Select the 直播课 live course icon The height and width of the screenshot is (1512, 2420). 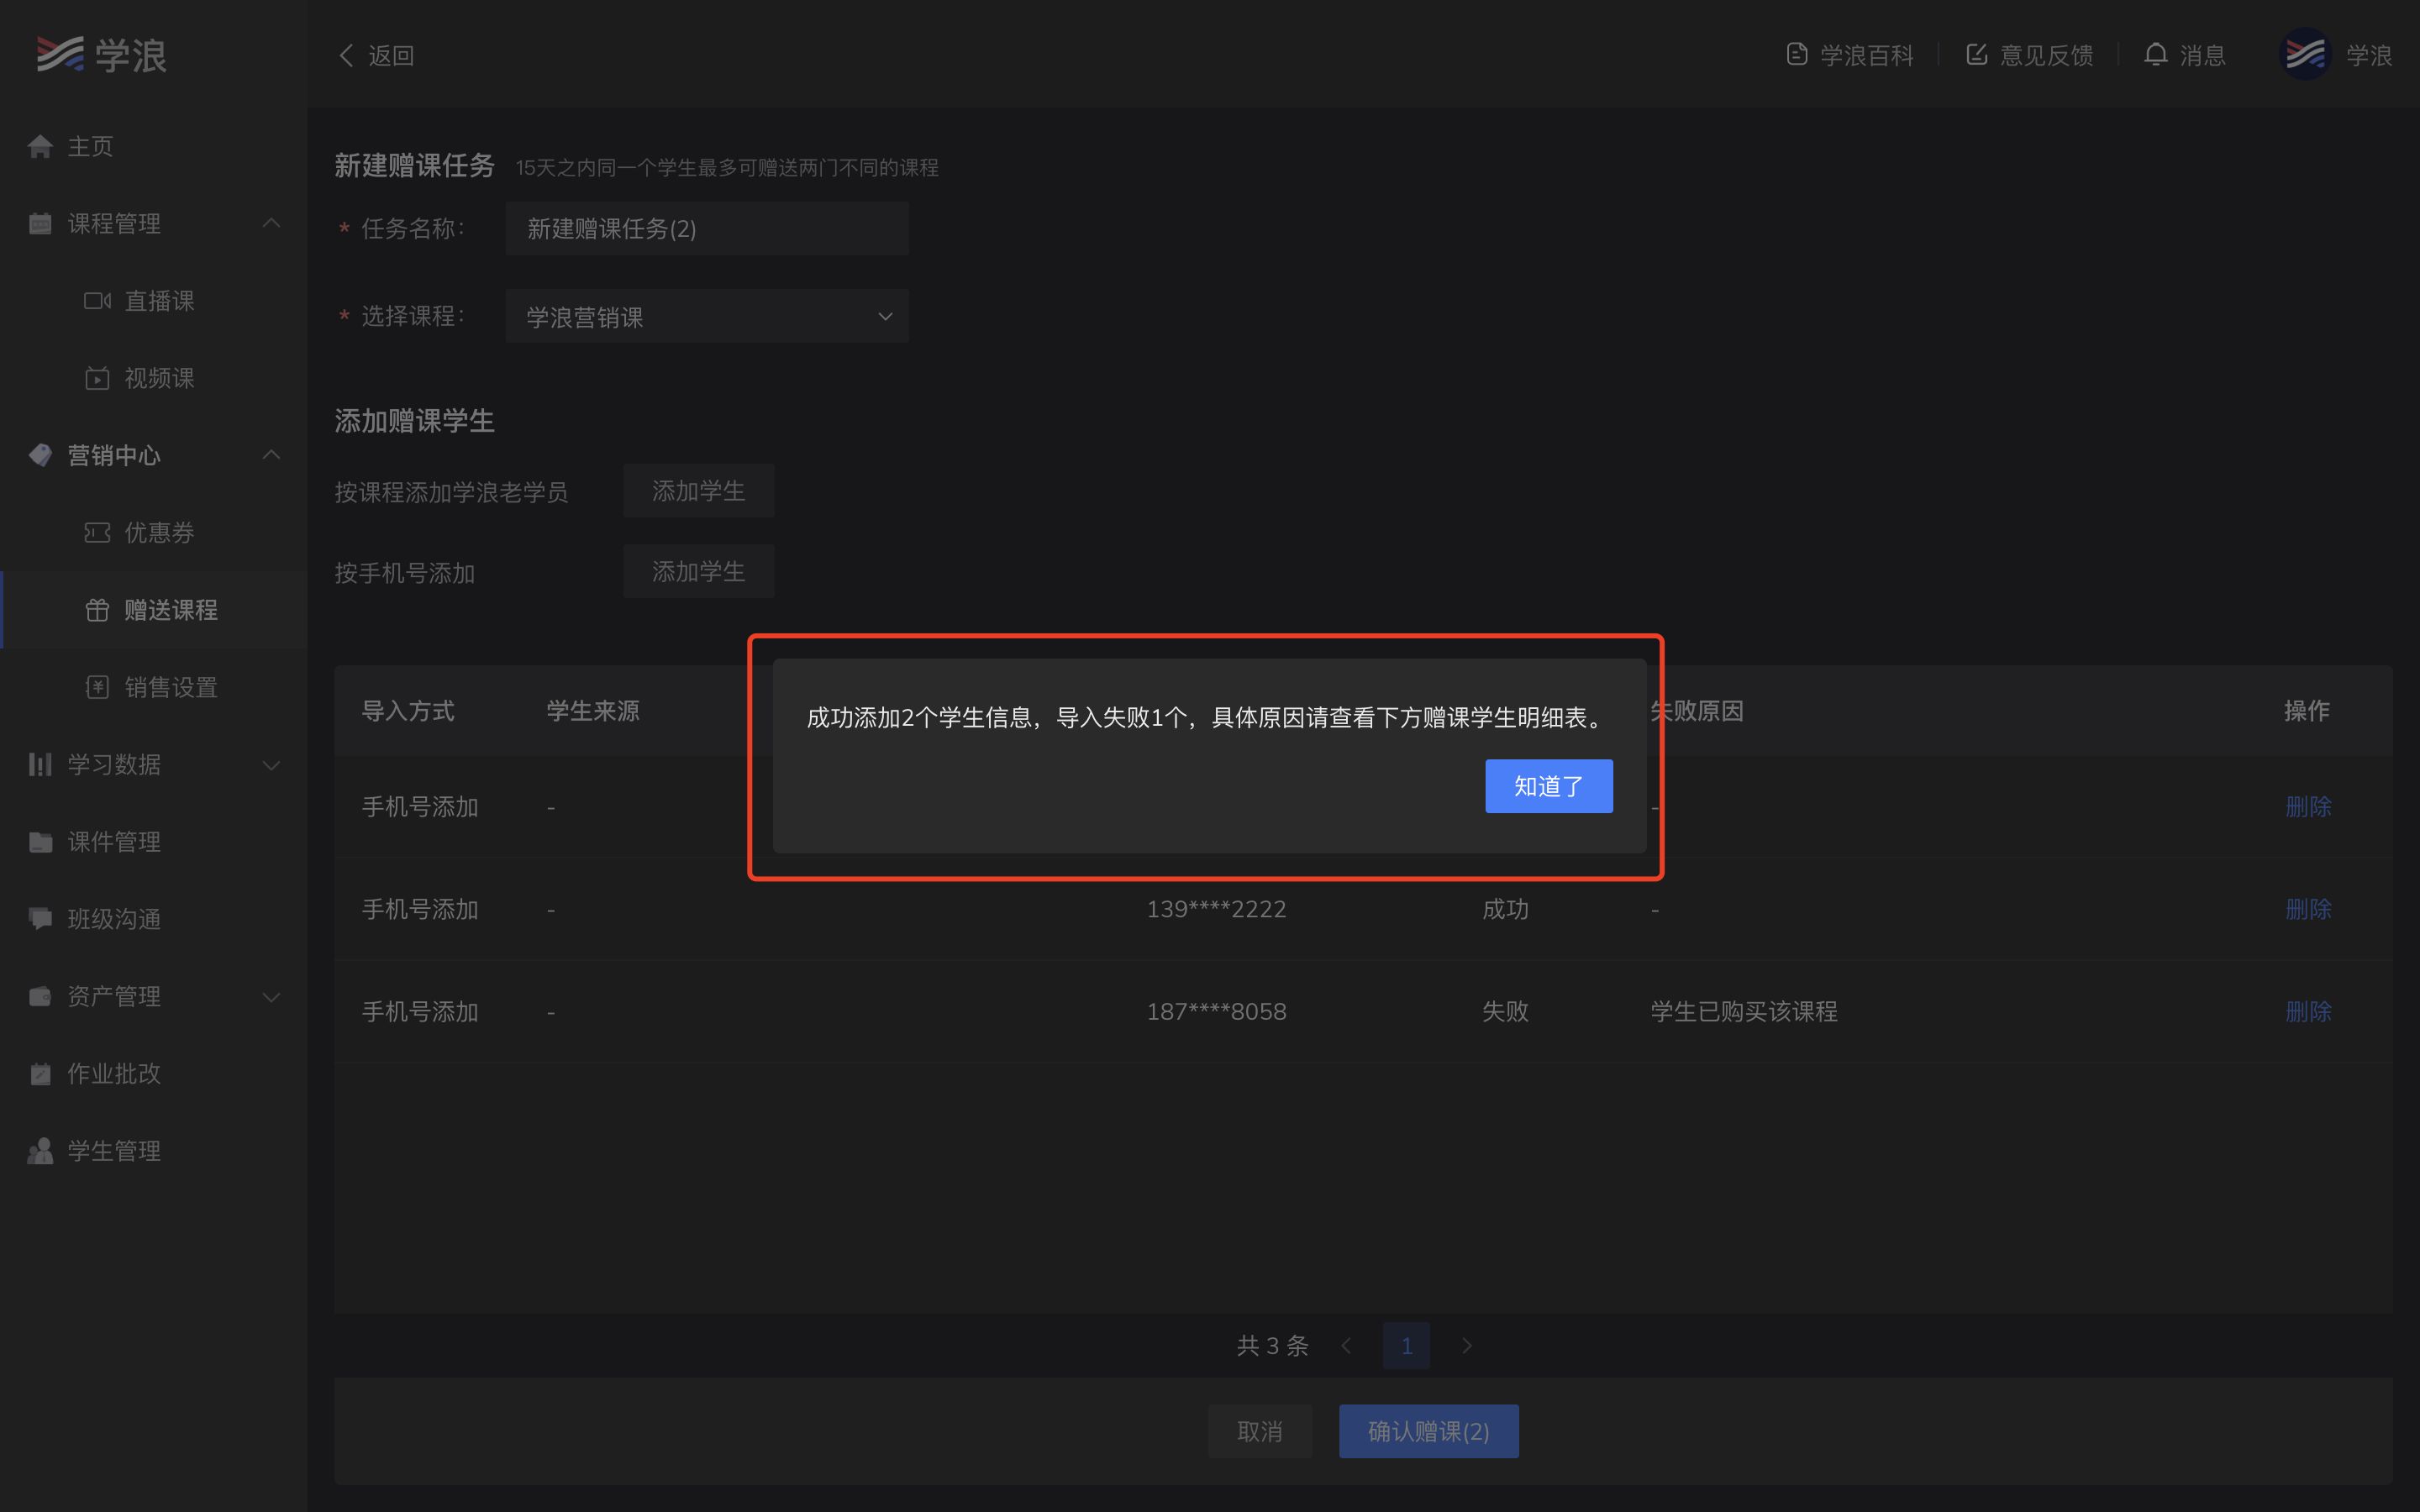tap(96, 300)
